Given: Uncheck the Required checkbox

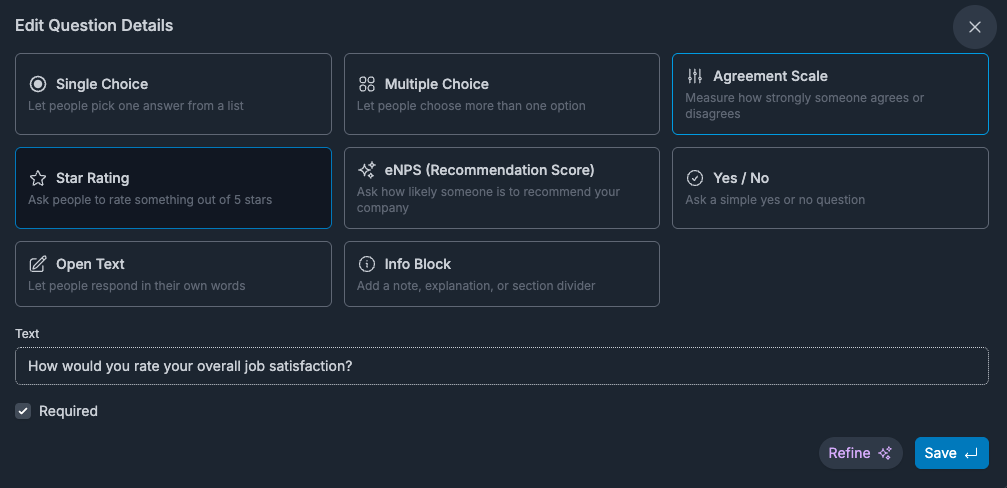Looking at the screenshot, I should click(x=23, y=411).
